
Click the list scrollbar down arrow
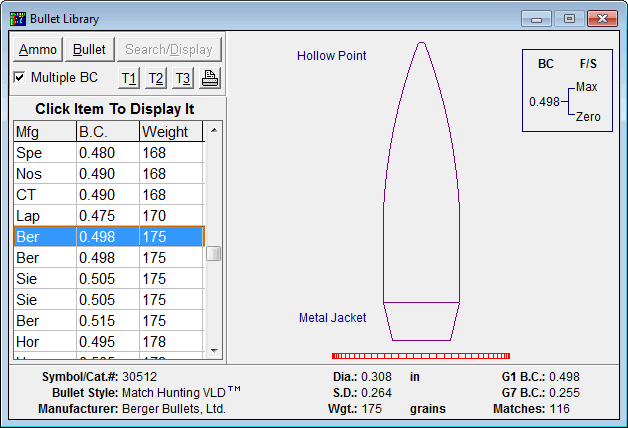coord(214,350)
